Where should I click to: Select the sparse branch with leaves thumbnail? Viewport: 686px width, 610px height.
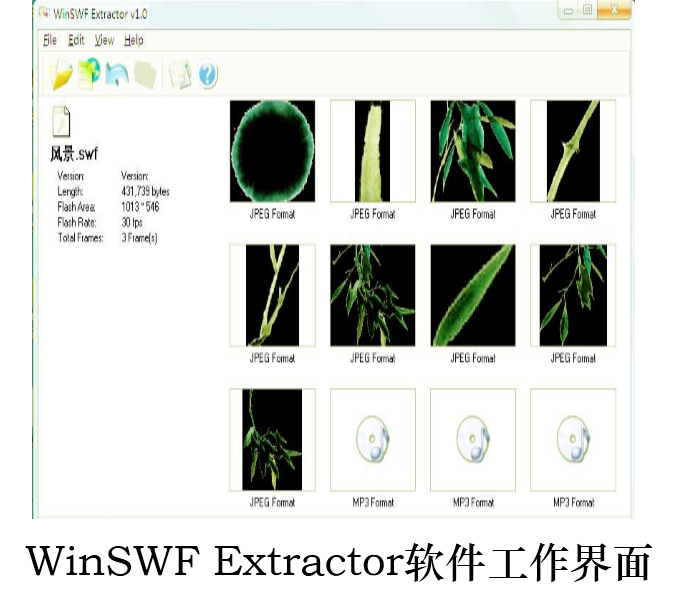coord(573,295)
